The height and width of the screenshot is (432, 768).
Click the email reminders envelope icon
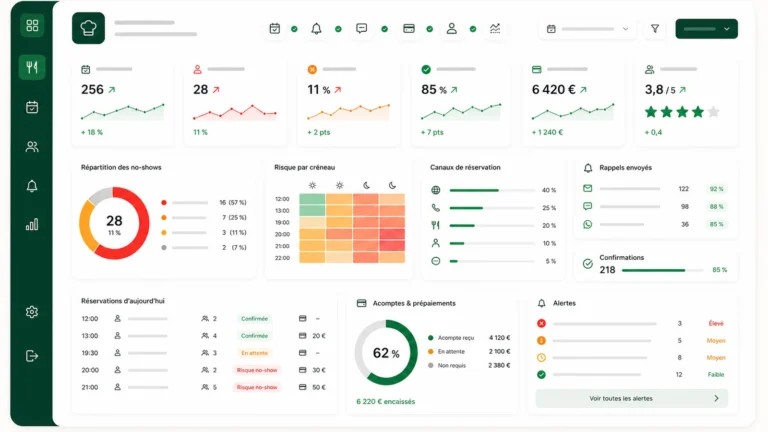pyautogui.click(x=587, y=189)
